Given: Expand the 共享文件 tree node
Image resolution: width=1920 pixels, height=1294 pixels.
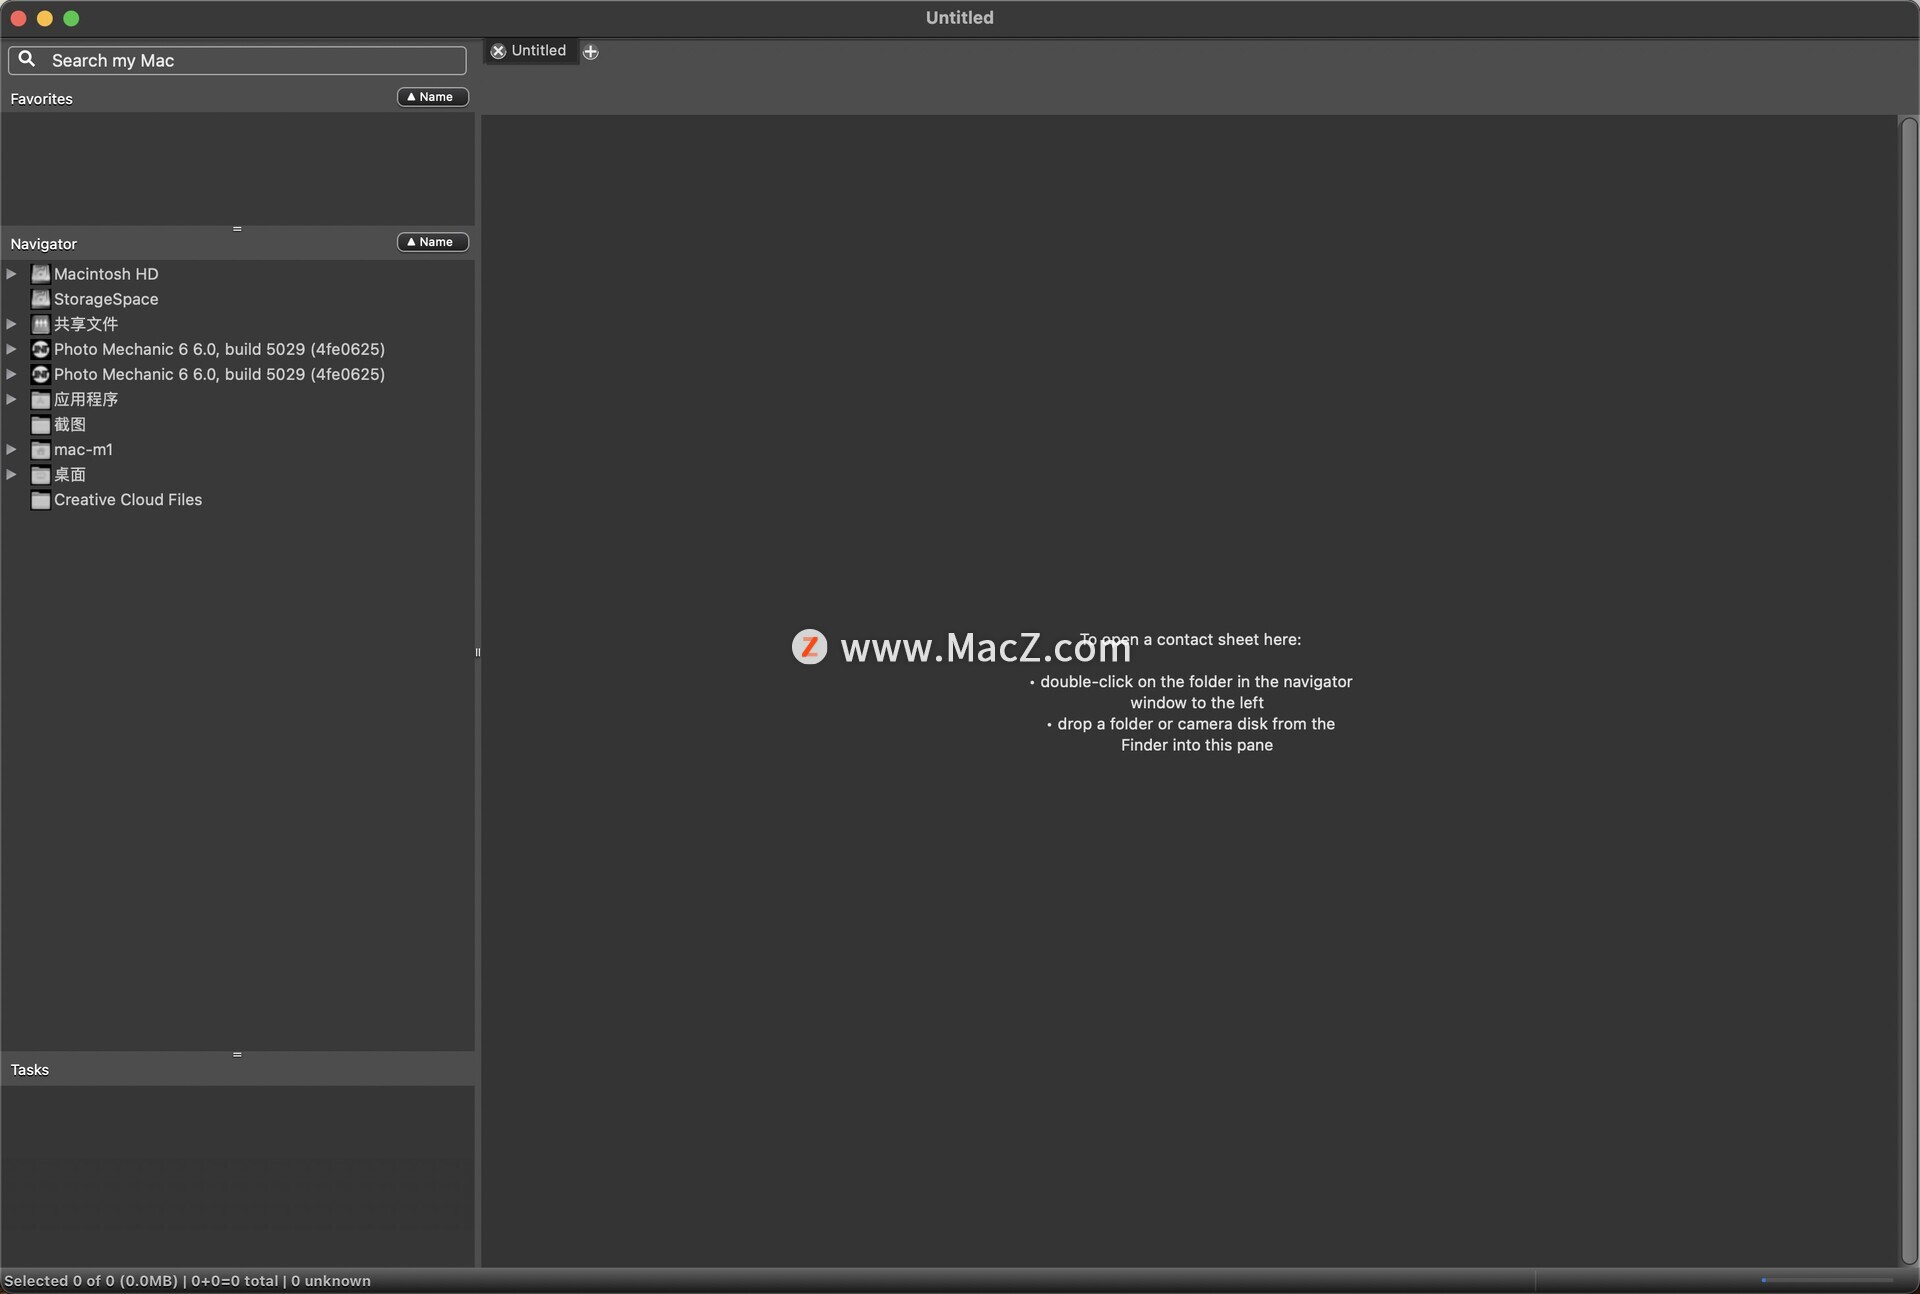Looking at the screenshot, I should (11, 324).
